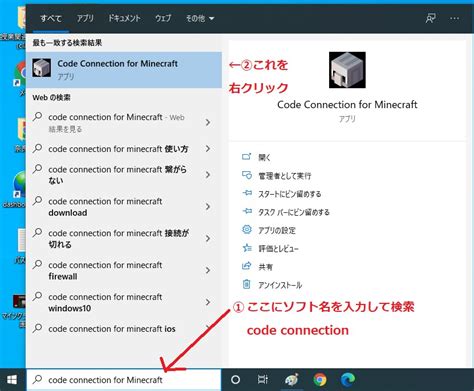474x391 pixels.
Task: Open Google Chrome from the taskbar
Action: [320, 380]
